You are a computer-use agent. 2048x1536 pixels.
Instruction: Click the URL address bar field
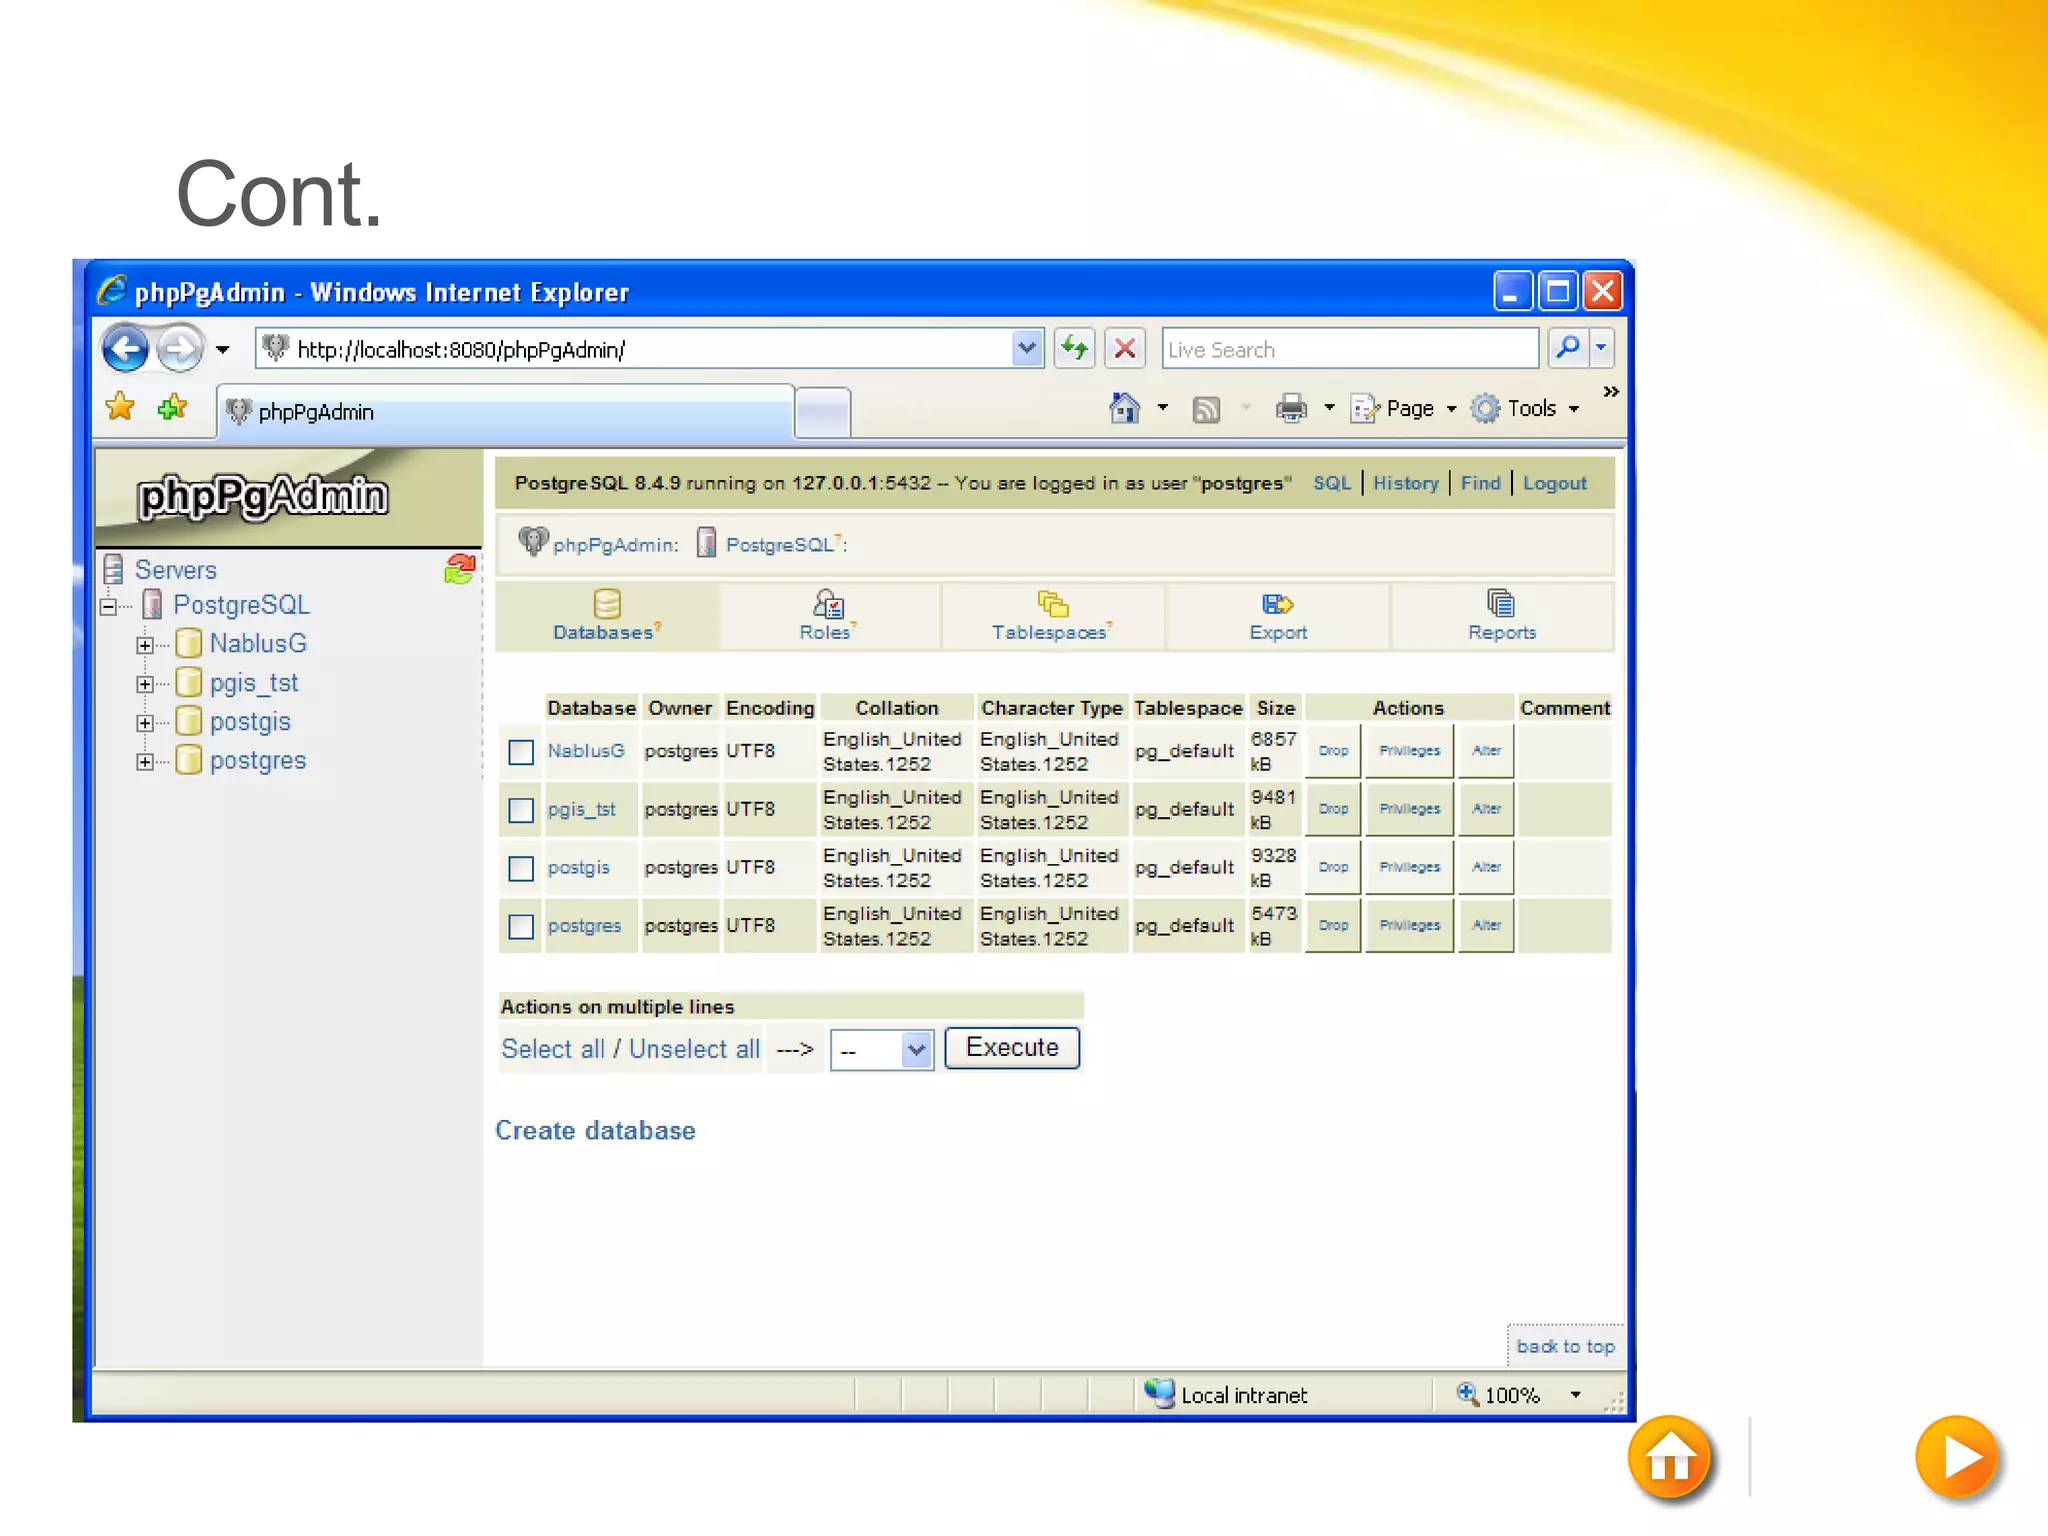click(x=650, y=349)
